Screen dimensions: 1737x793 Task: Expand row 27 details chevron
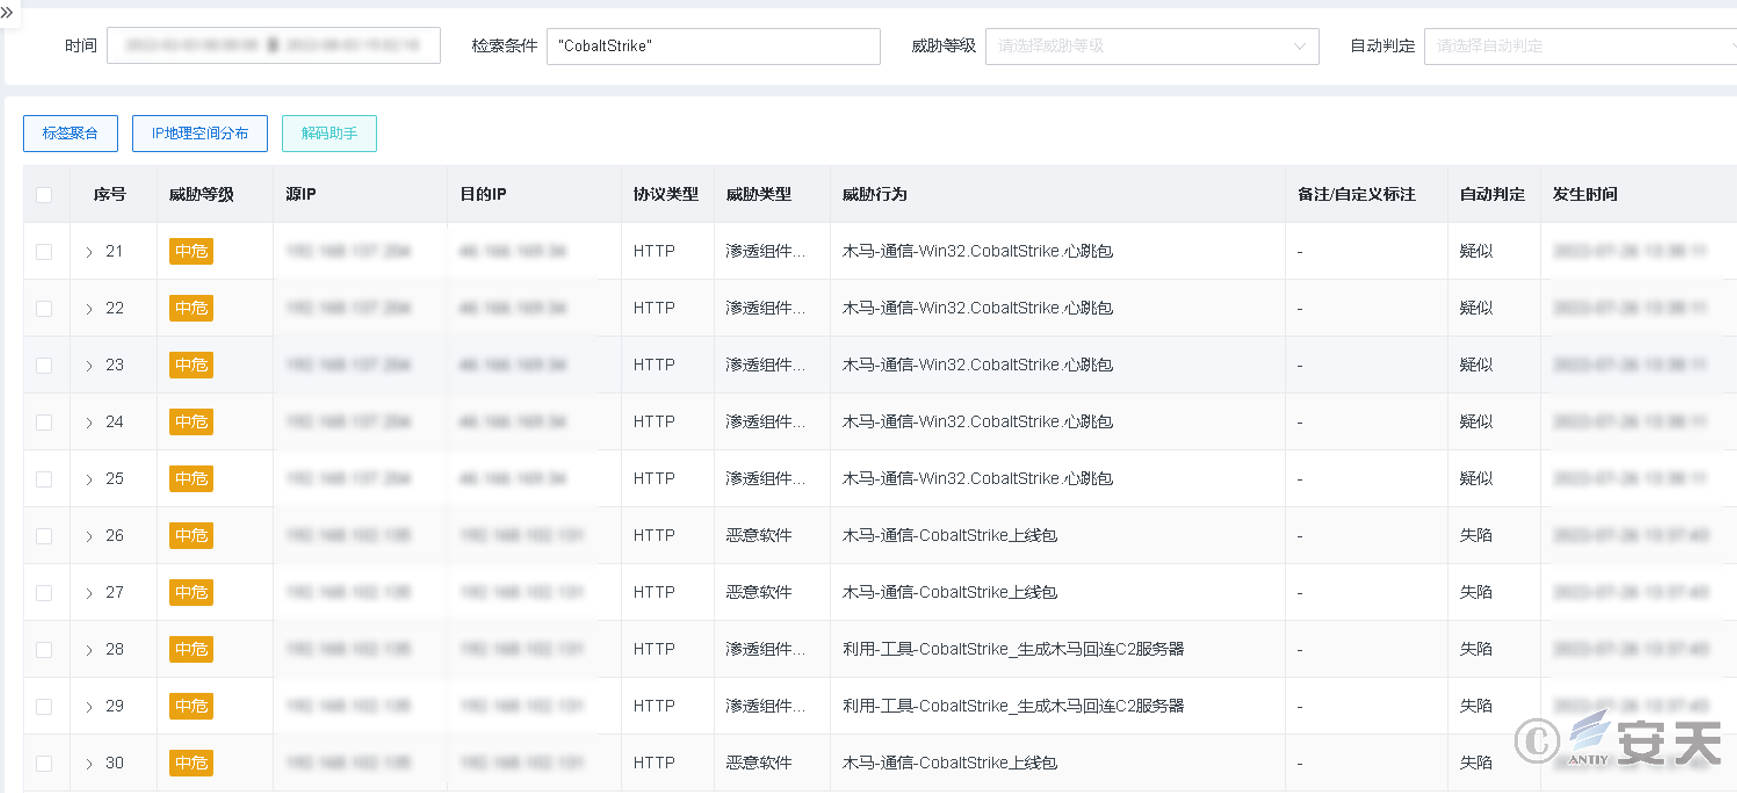pos(89,594)
